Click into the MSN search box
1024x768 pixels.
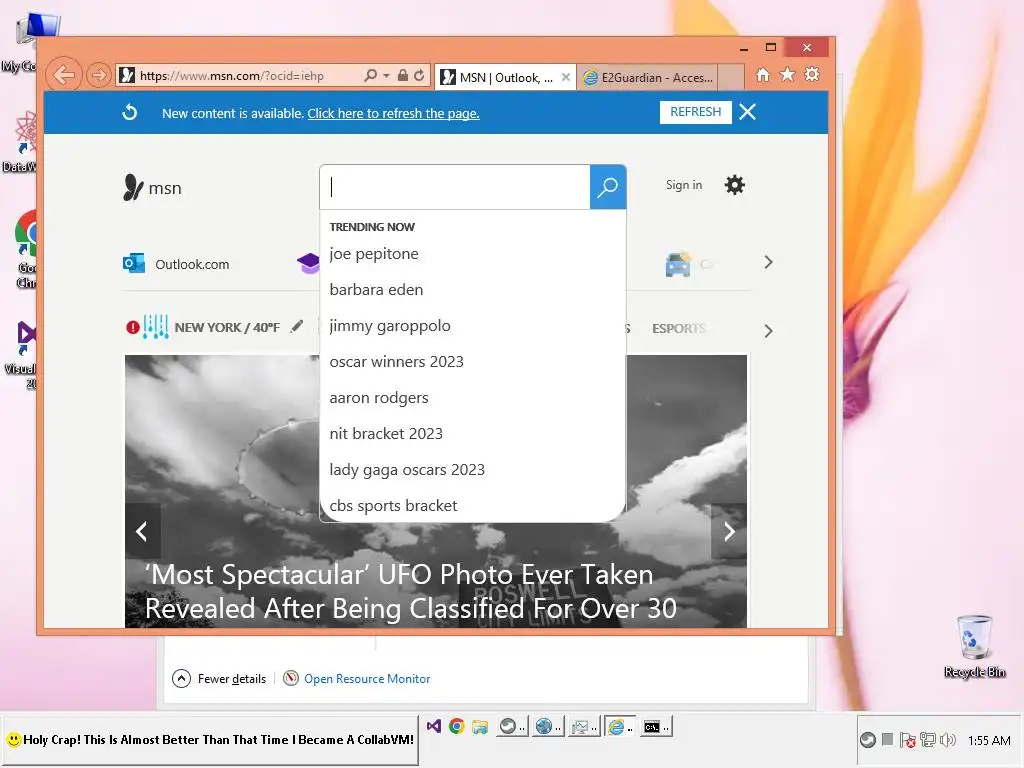455,187
